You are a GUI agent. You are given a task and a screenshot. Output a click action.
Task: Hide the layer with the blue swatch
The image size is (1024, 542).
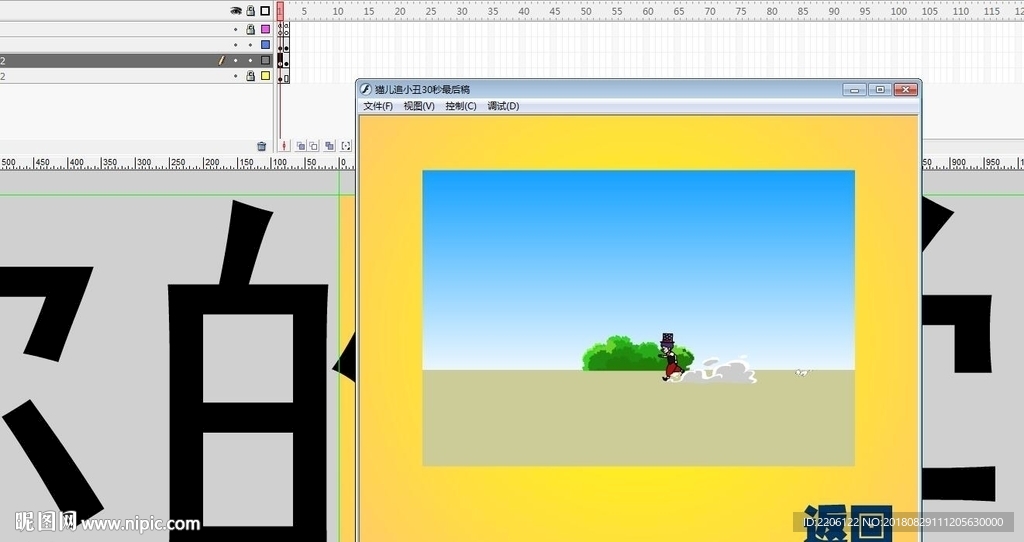(x=236, y=45)
